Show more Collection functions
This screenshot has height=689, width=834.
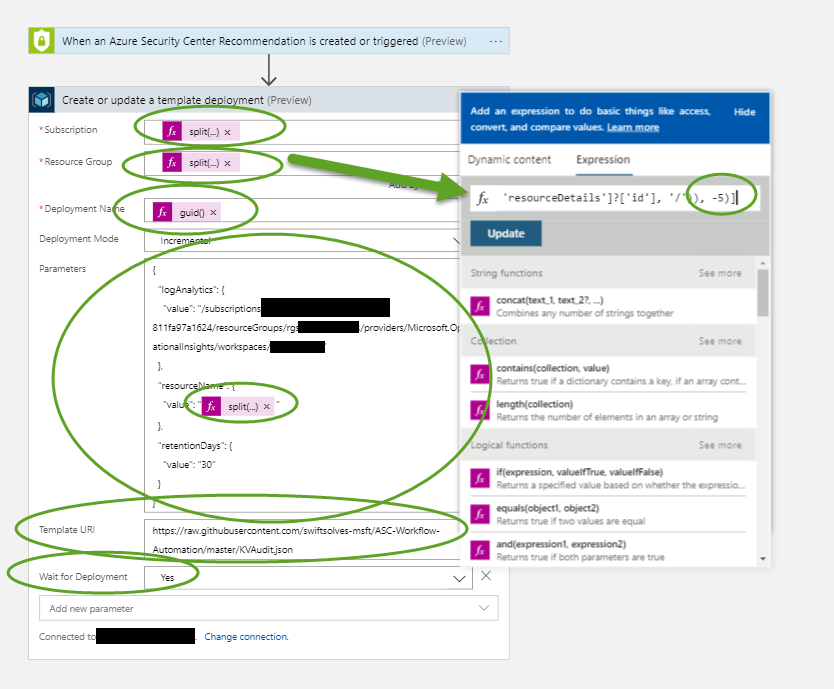(x=720, y=341)
